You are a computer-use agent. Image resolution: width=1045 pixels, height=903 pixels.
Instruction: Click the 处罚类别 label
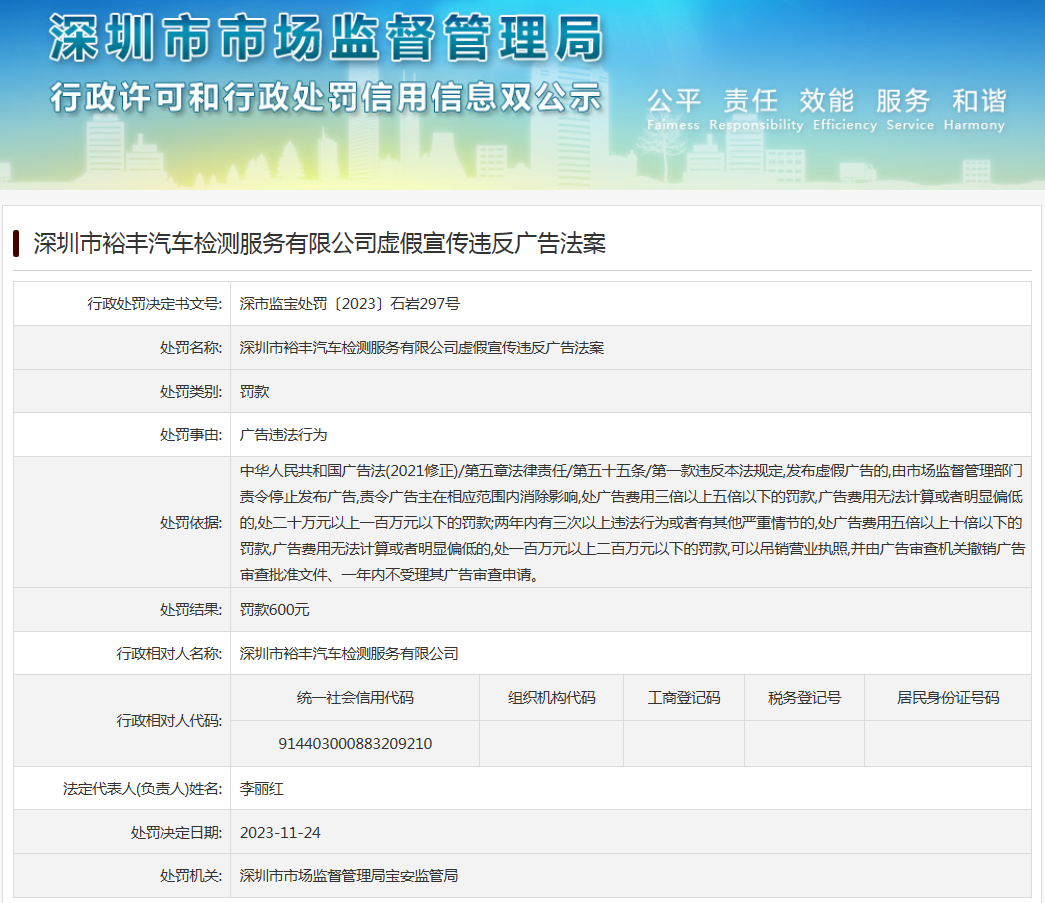point(191,392)
